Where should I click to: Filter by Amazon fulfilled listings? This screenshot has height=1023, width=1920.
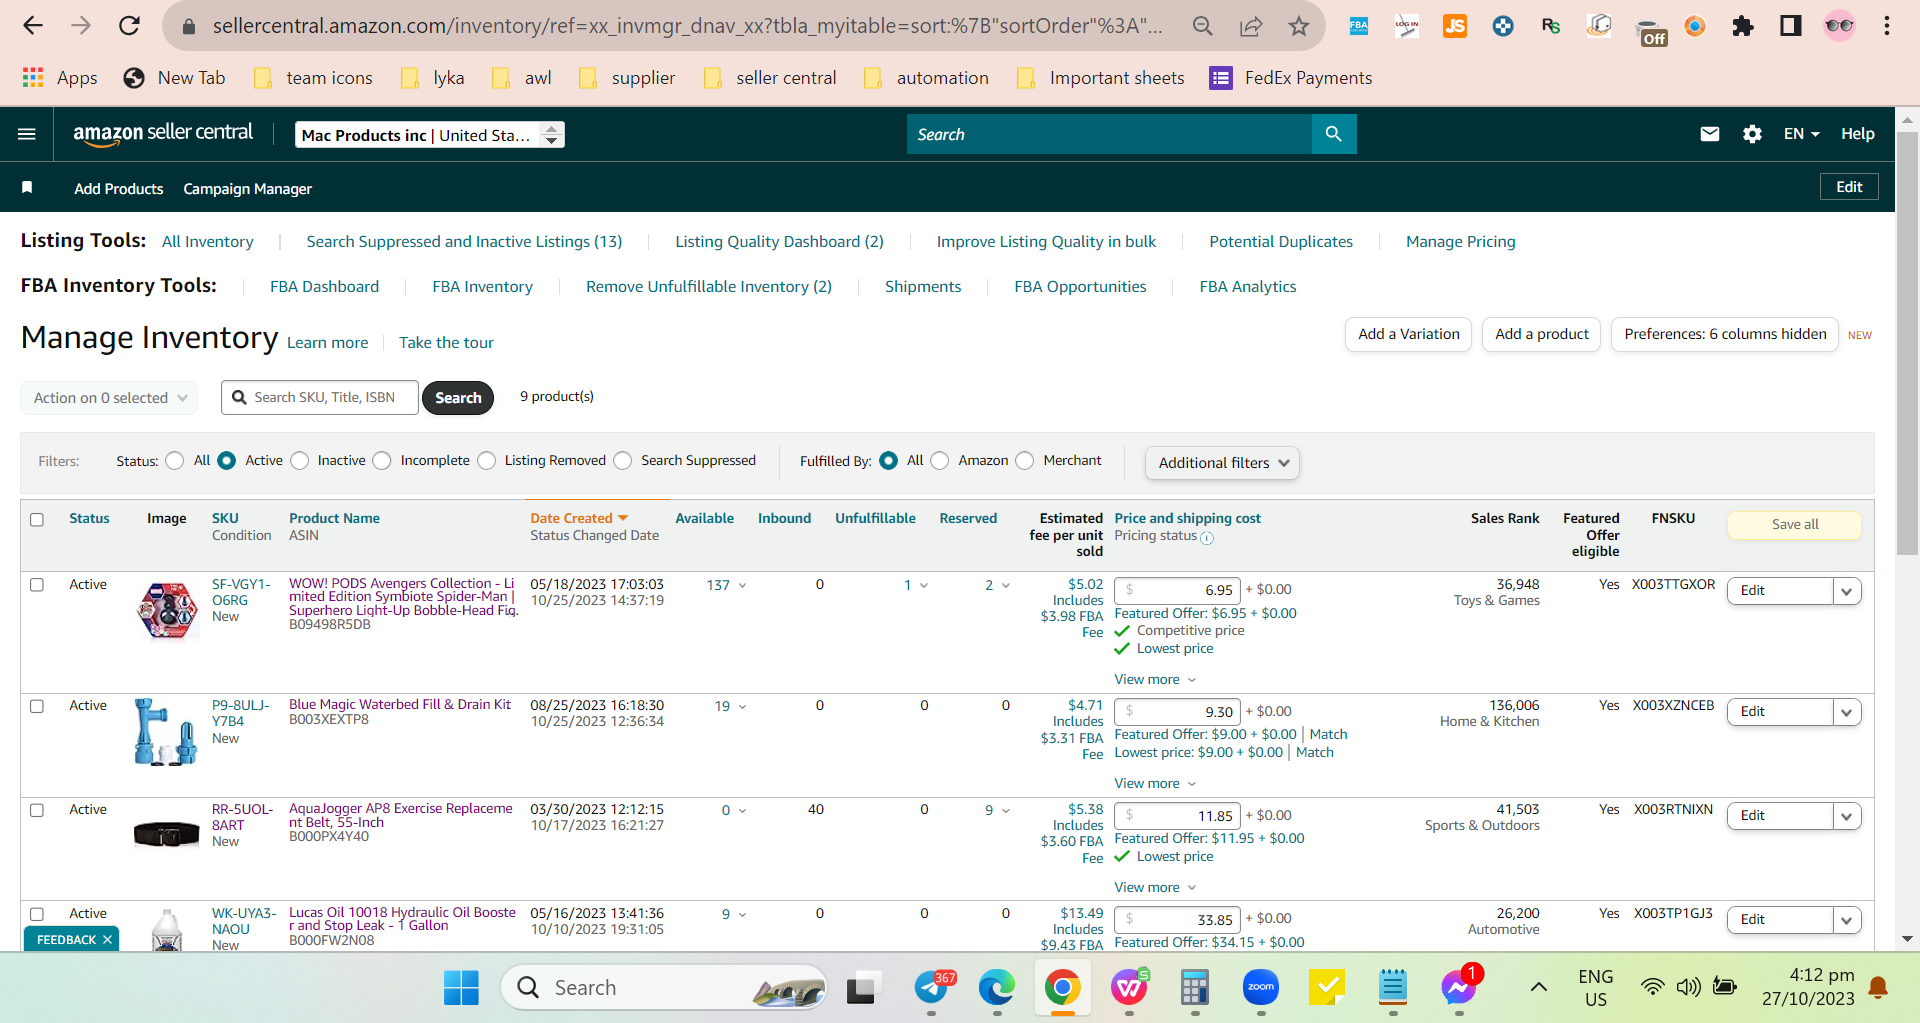tap(940, 461)
